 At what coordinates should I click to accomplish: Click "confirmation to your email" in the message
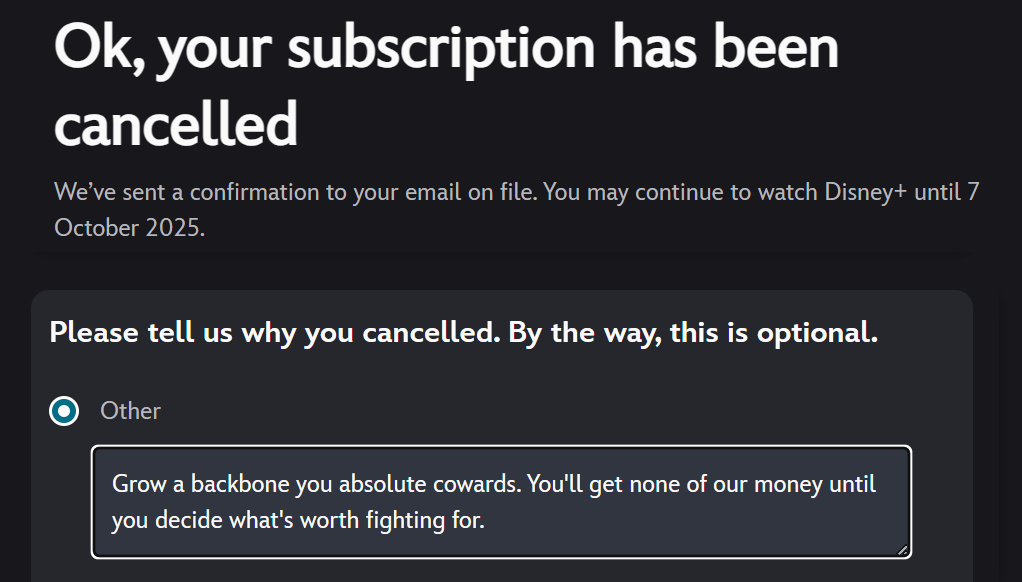[x=320, y=191]
